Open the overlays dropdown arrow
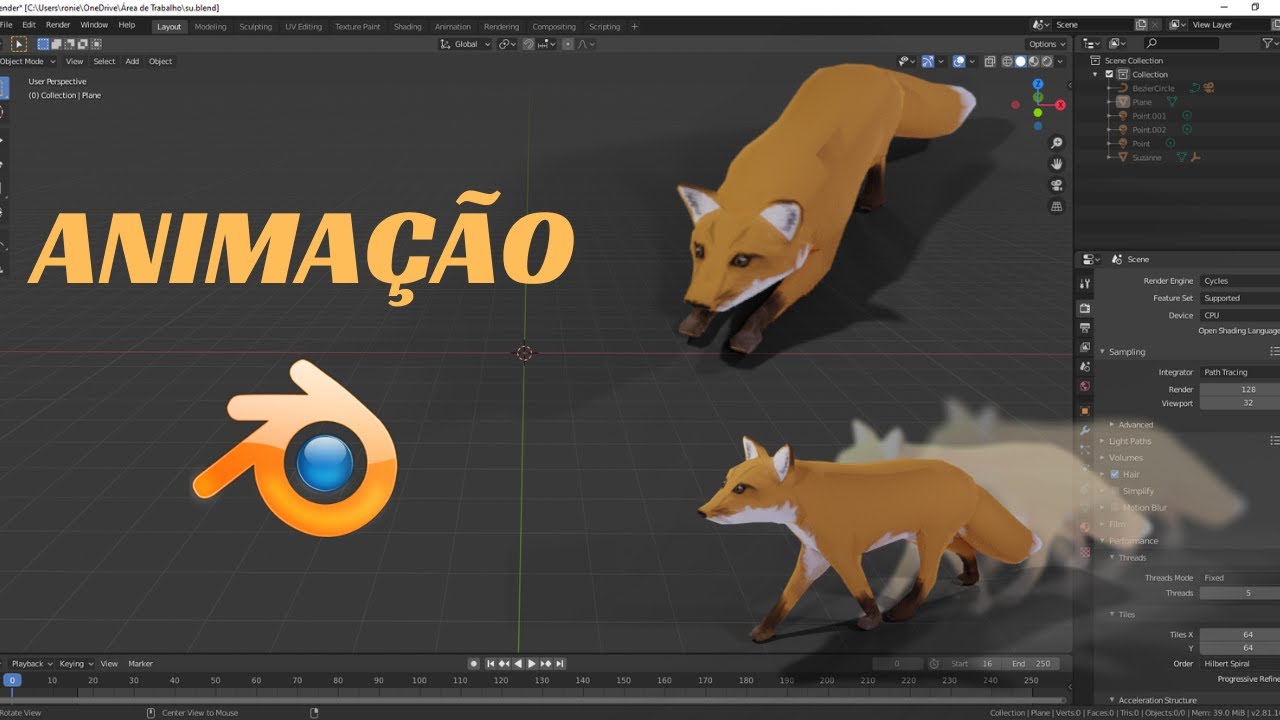 pyautogui.click(x=972, y=61)
